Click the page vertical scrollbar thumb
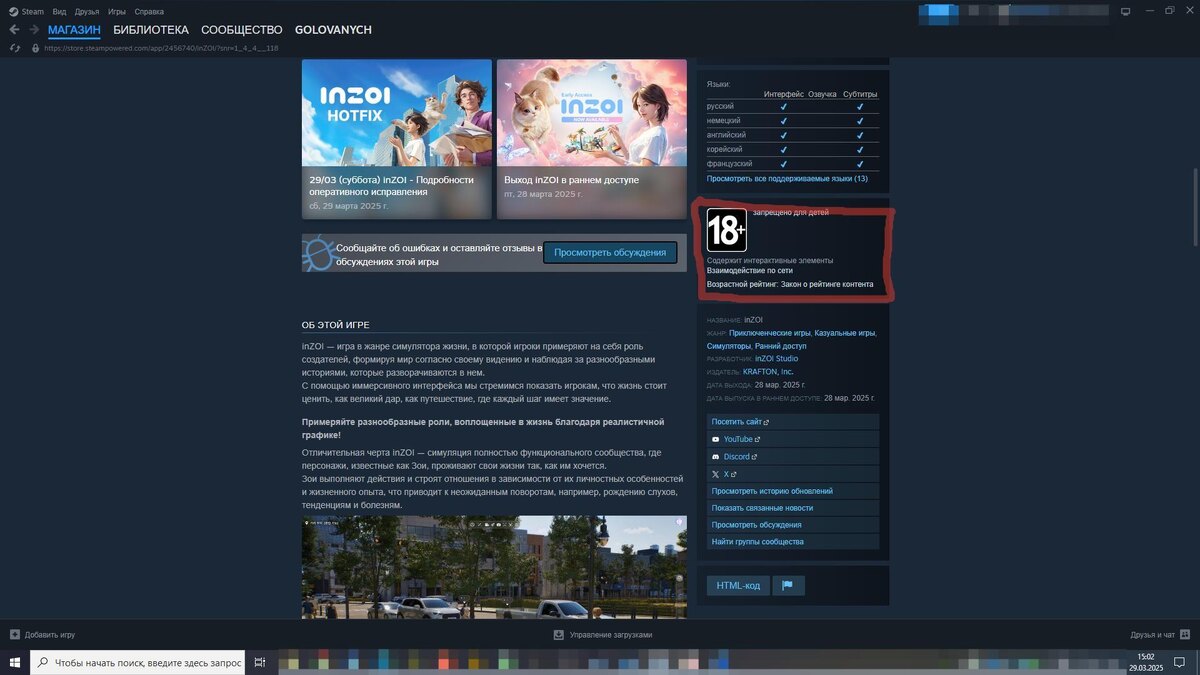The height and width of the screenshot is (675, 1200). click(1195, 205)
